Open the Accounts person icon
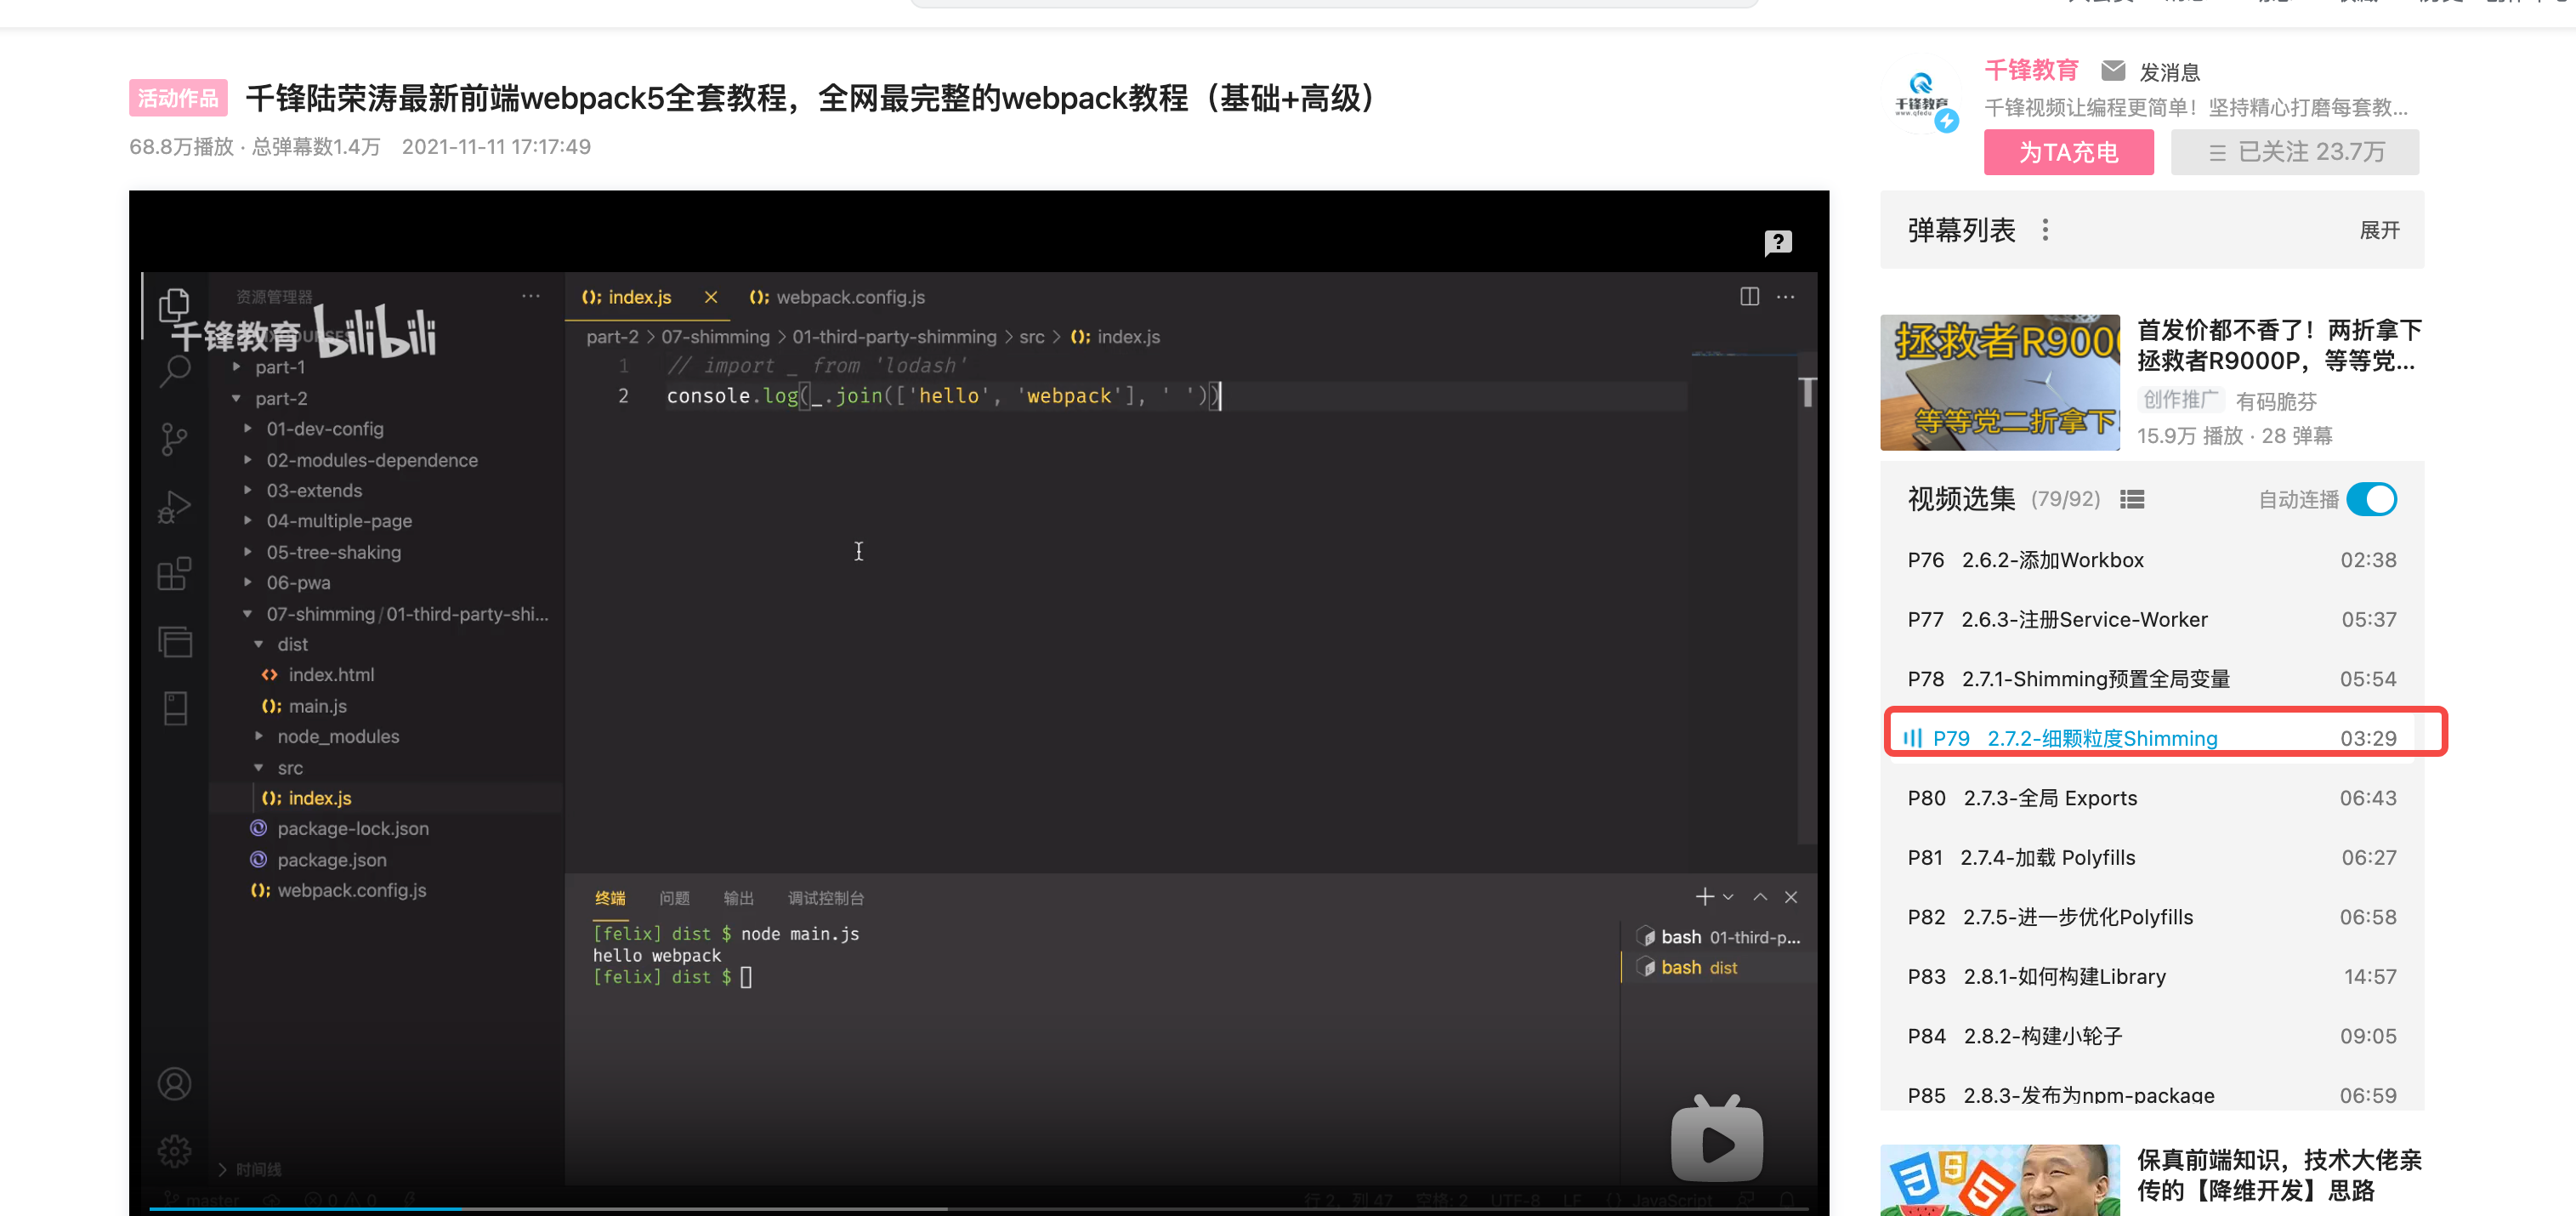This screenshot has width=2576, height=1216. pyautogui.click(x=175, y=1084)
